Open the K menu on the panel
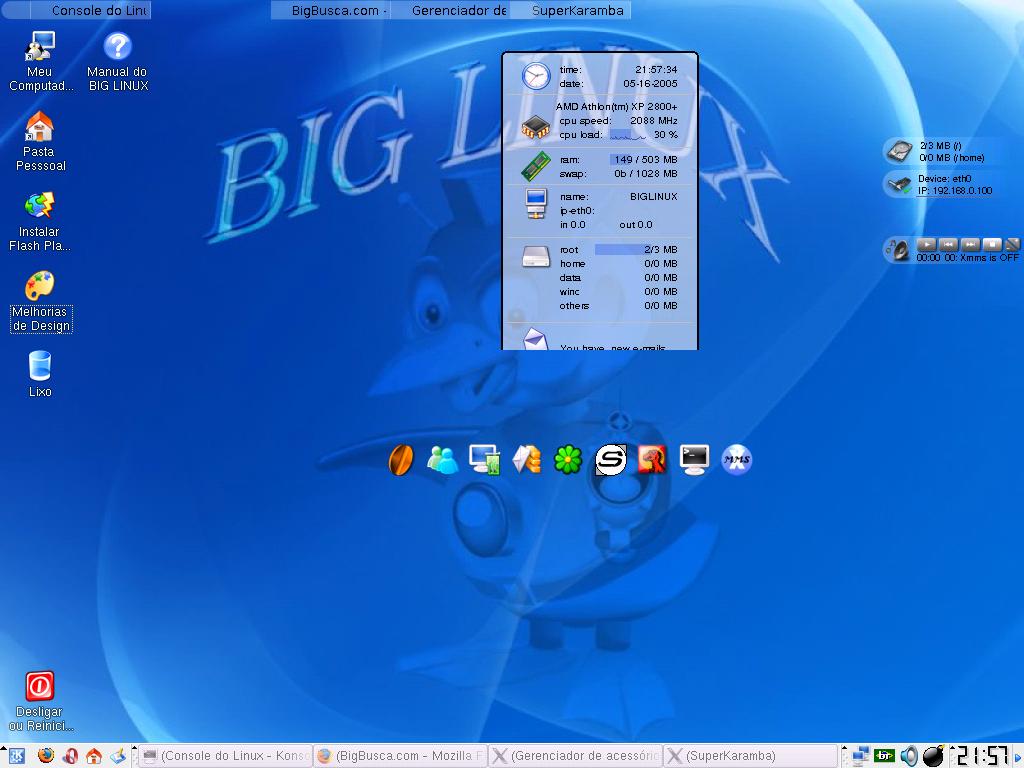This screenshot has width=1024, height=768. [x=16, y=756]
